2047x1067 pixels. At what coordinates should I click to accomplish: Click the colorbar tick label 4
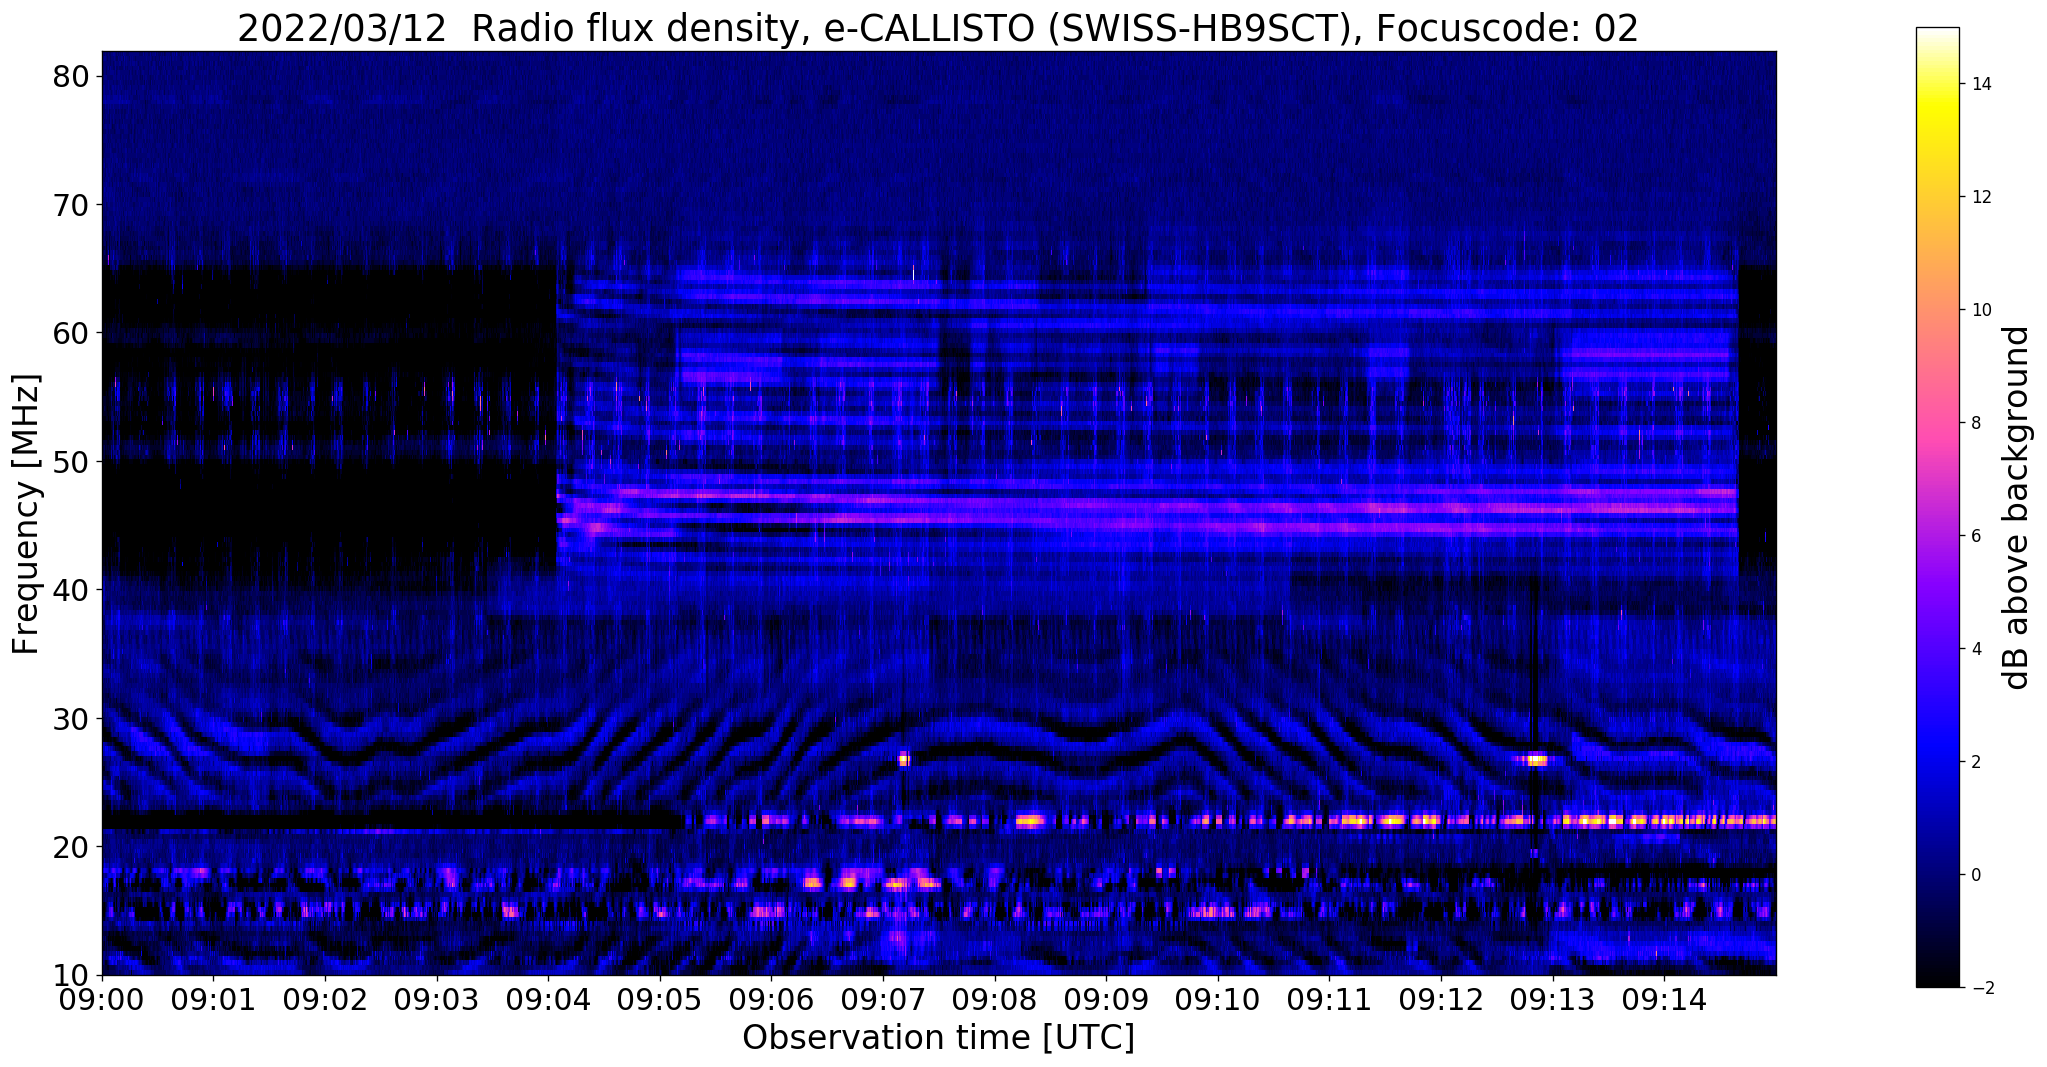pos(1975,649)
